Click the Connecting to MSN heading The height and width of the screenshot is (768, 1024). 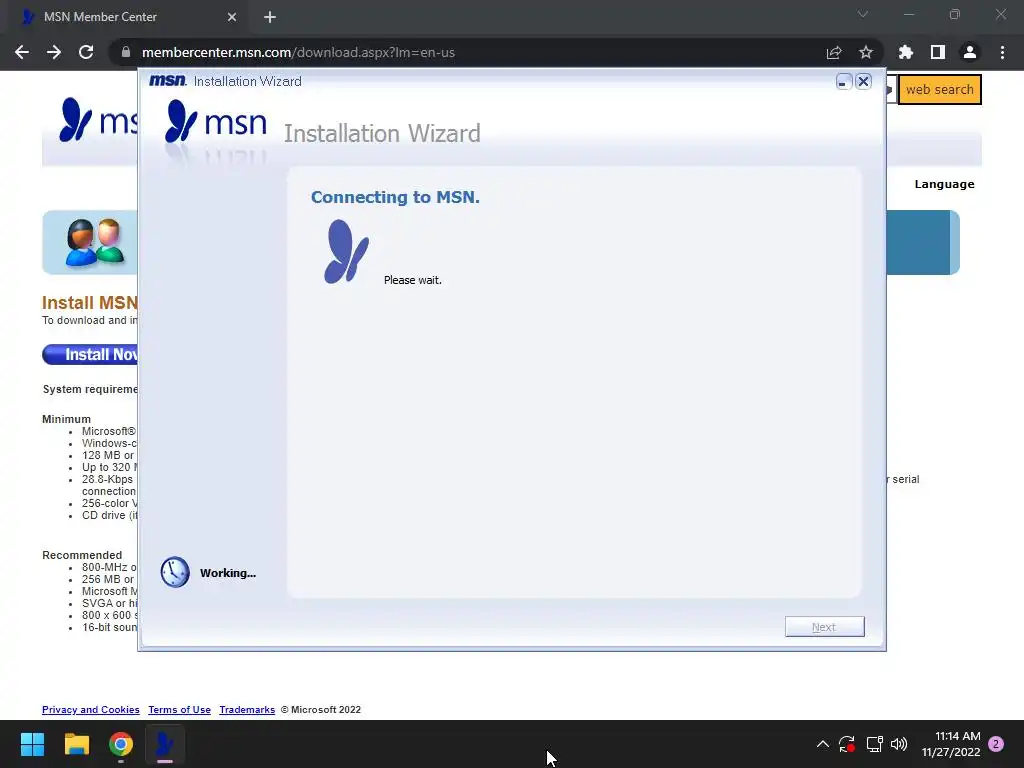click(395, 197)
